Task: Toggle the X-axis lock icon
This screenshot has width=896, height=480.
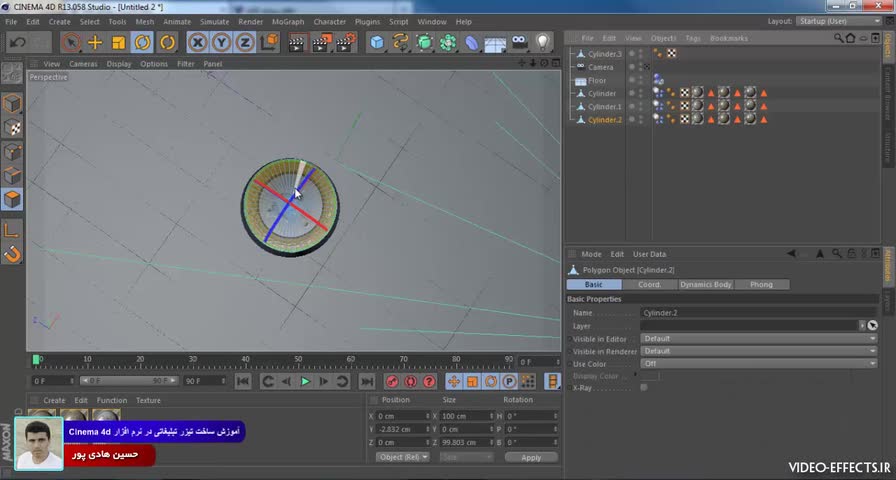Action: [198, 42]
